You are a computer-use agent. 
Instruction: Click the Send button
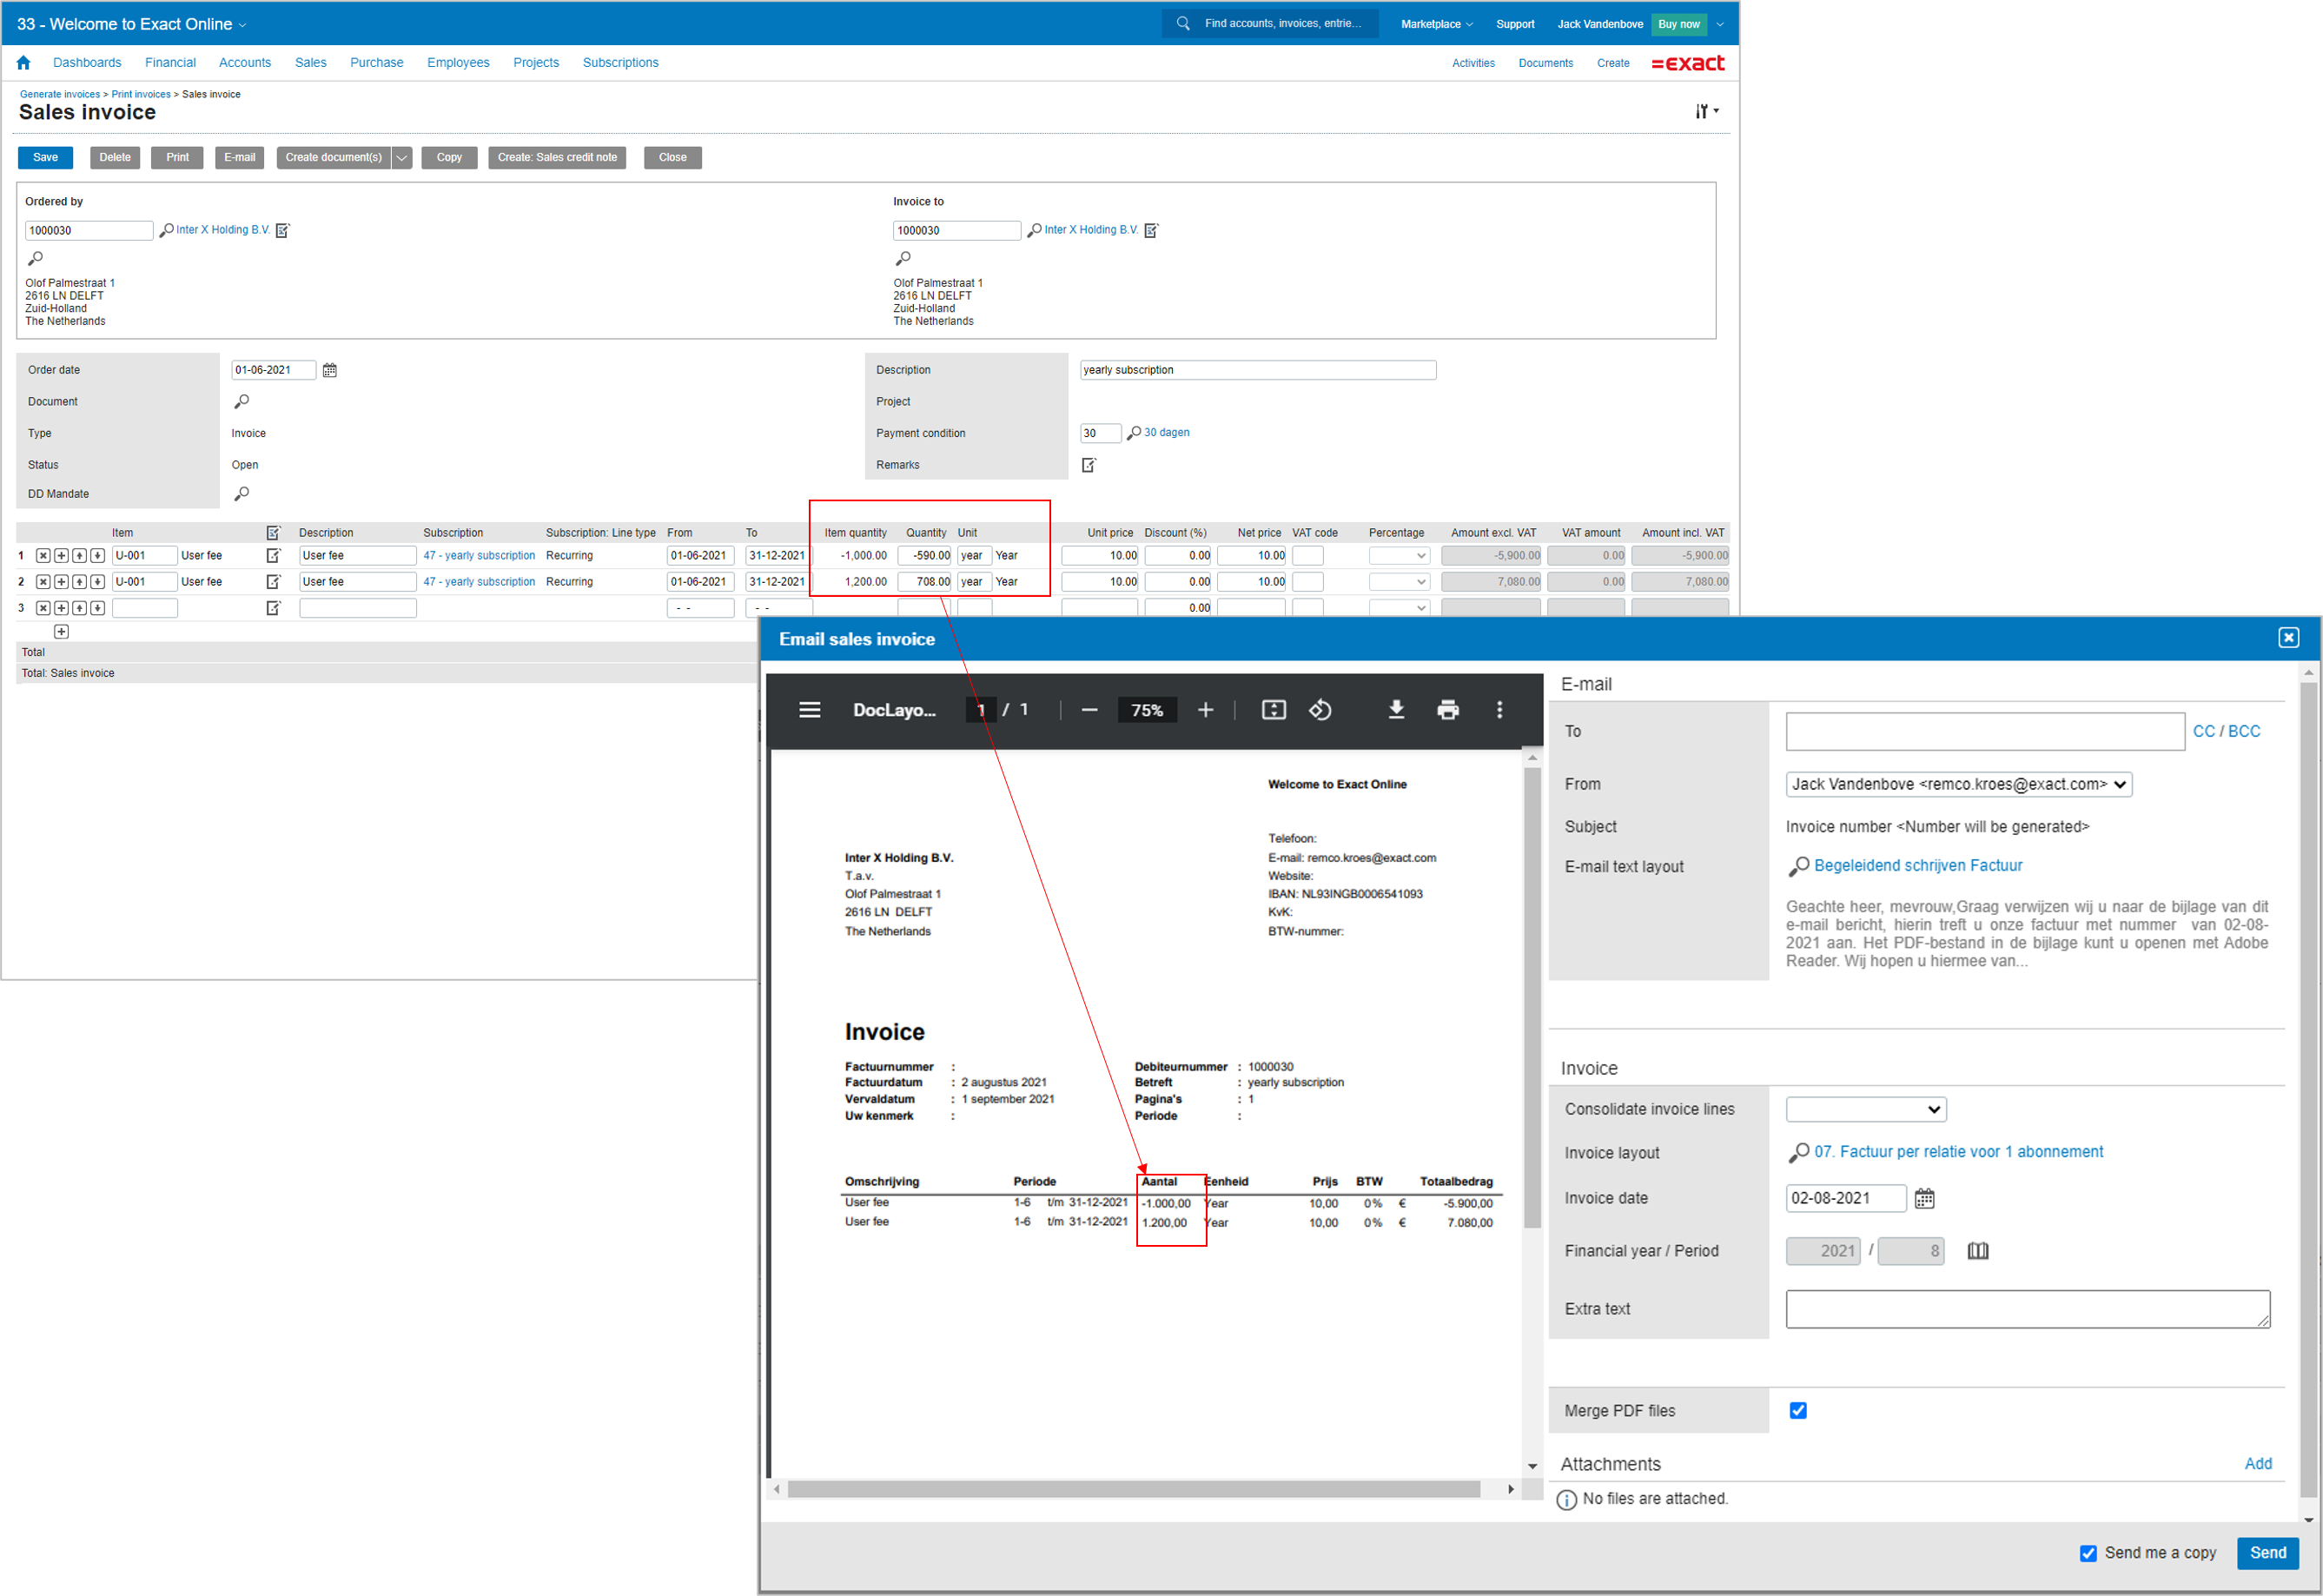(2267, 1553)
